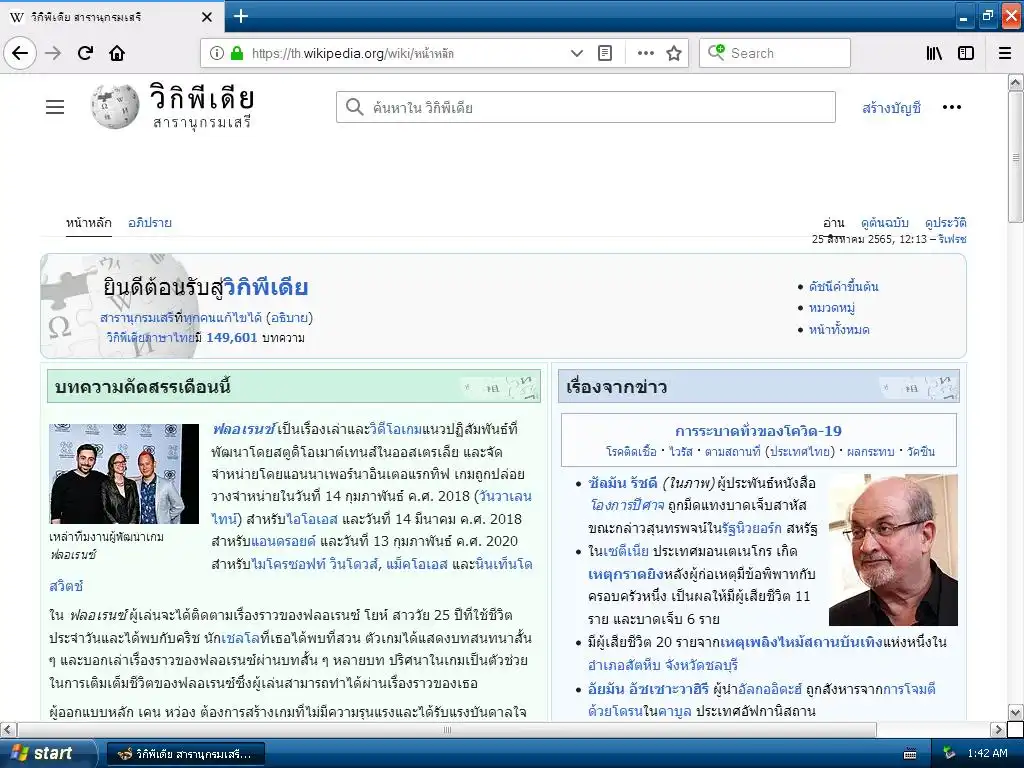This screenshot has width=1024, height=768.
Task: Open the อัยมัน อัซเซาะวาฮิรี link
Action: [x=648, y=689]
